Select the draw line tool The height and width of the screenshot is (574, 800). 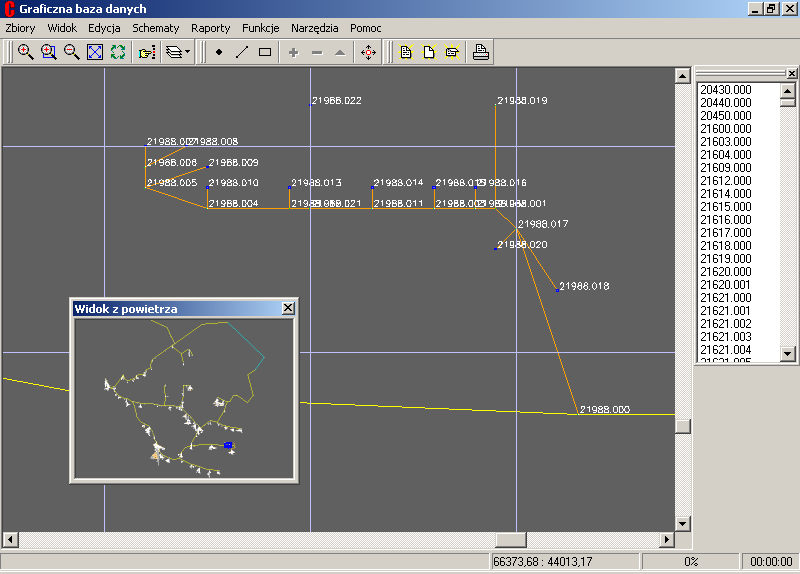click(242, 52)
